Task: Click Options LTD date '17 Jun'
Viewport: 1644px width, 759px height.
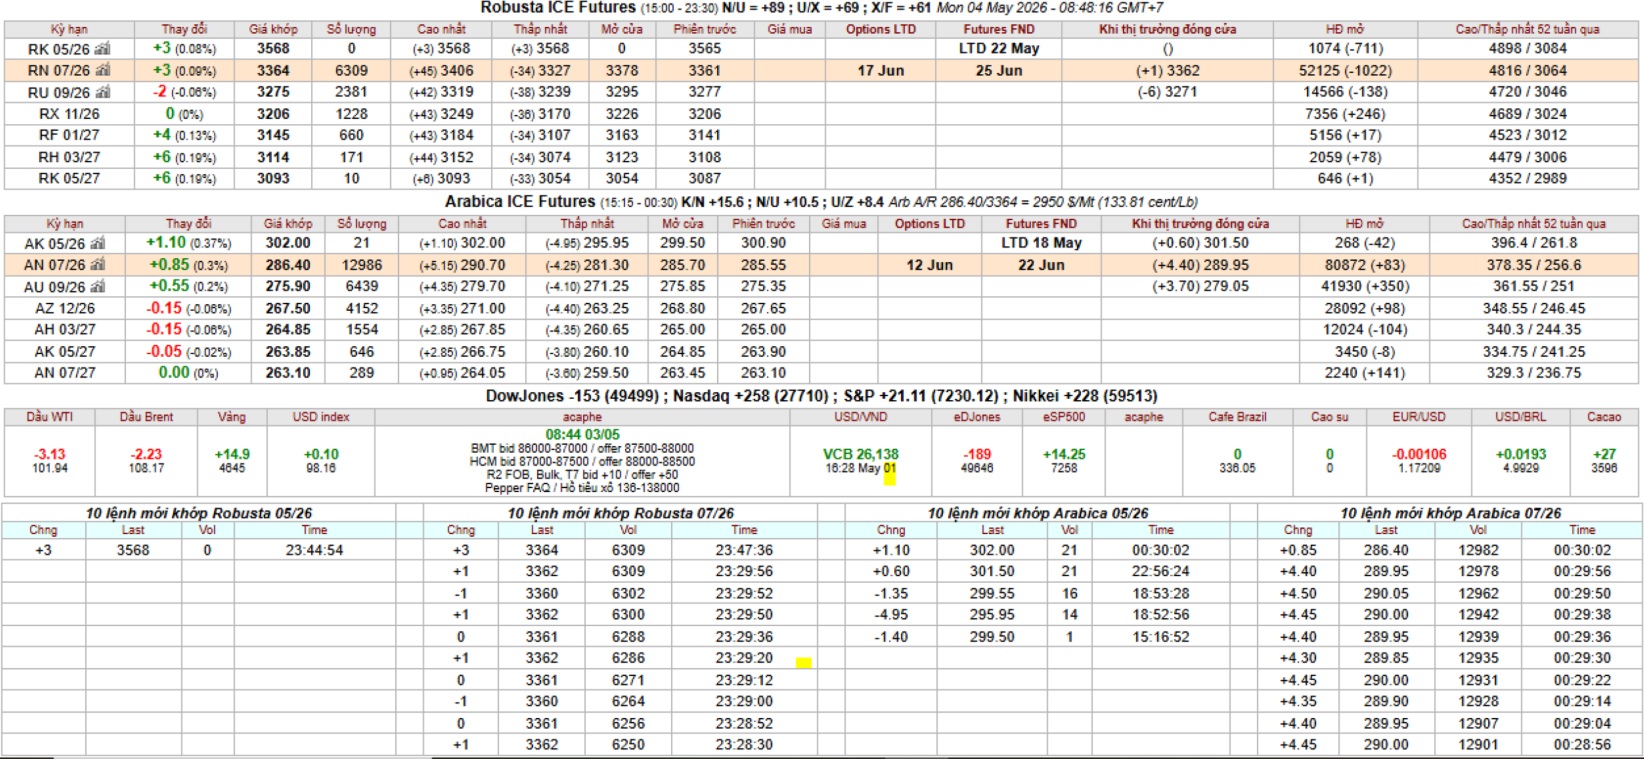Action: [x=880, y=71]
